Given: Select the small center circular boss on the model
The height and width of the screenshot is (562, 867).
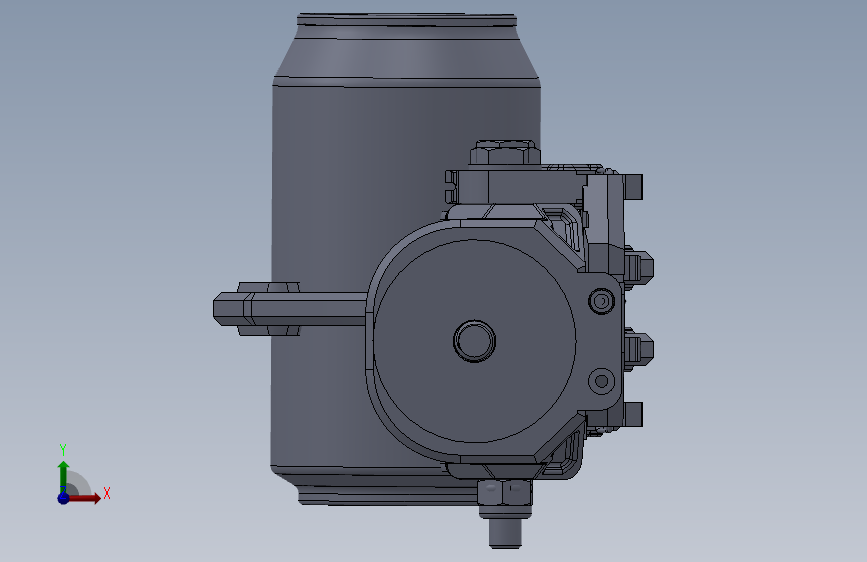Looking at the screenshot, I should coord(474,341).
